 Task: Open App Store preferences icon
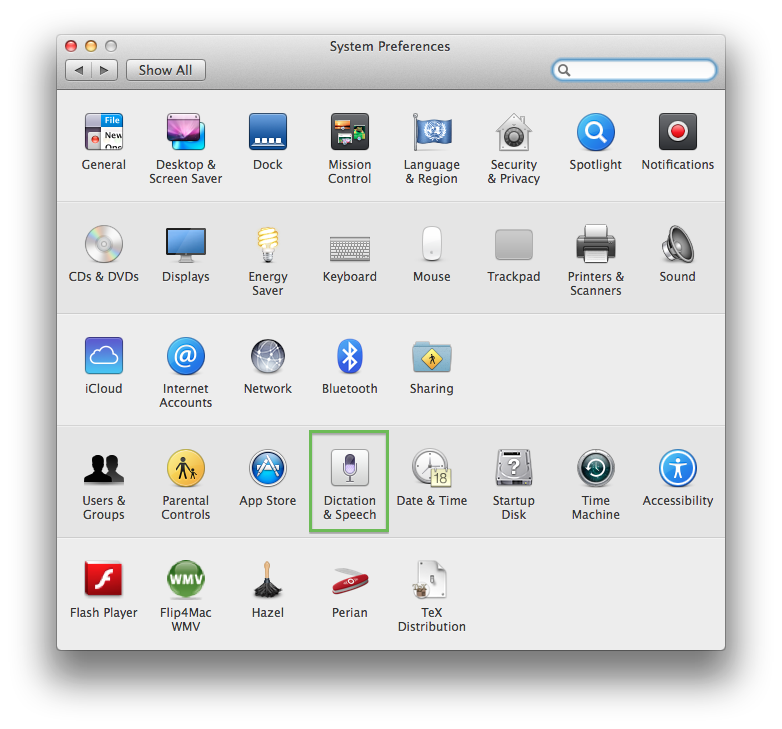click(x=268, y=468)
